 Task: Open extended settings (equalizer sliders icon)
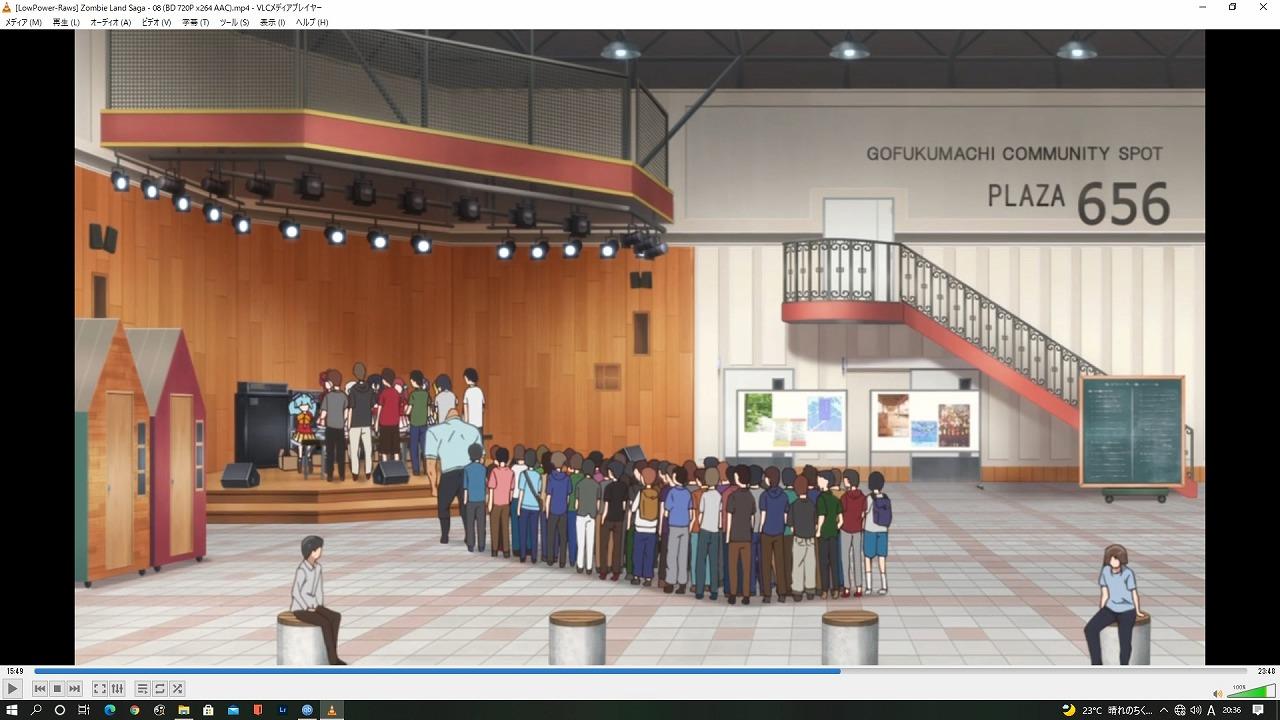pos(117,688)
